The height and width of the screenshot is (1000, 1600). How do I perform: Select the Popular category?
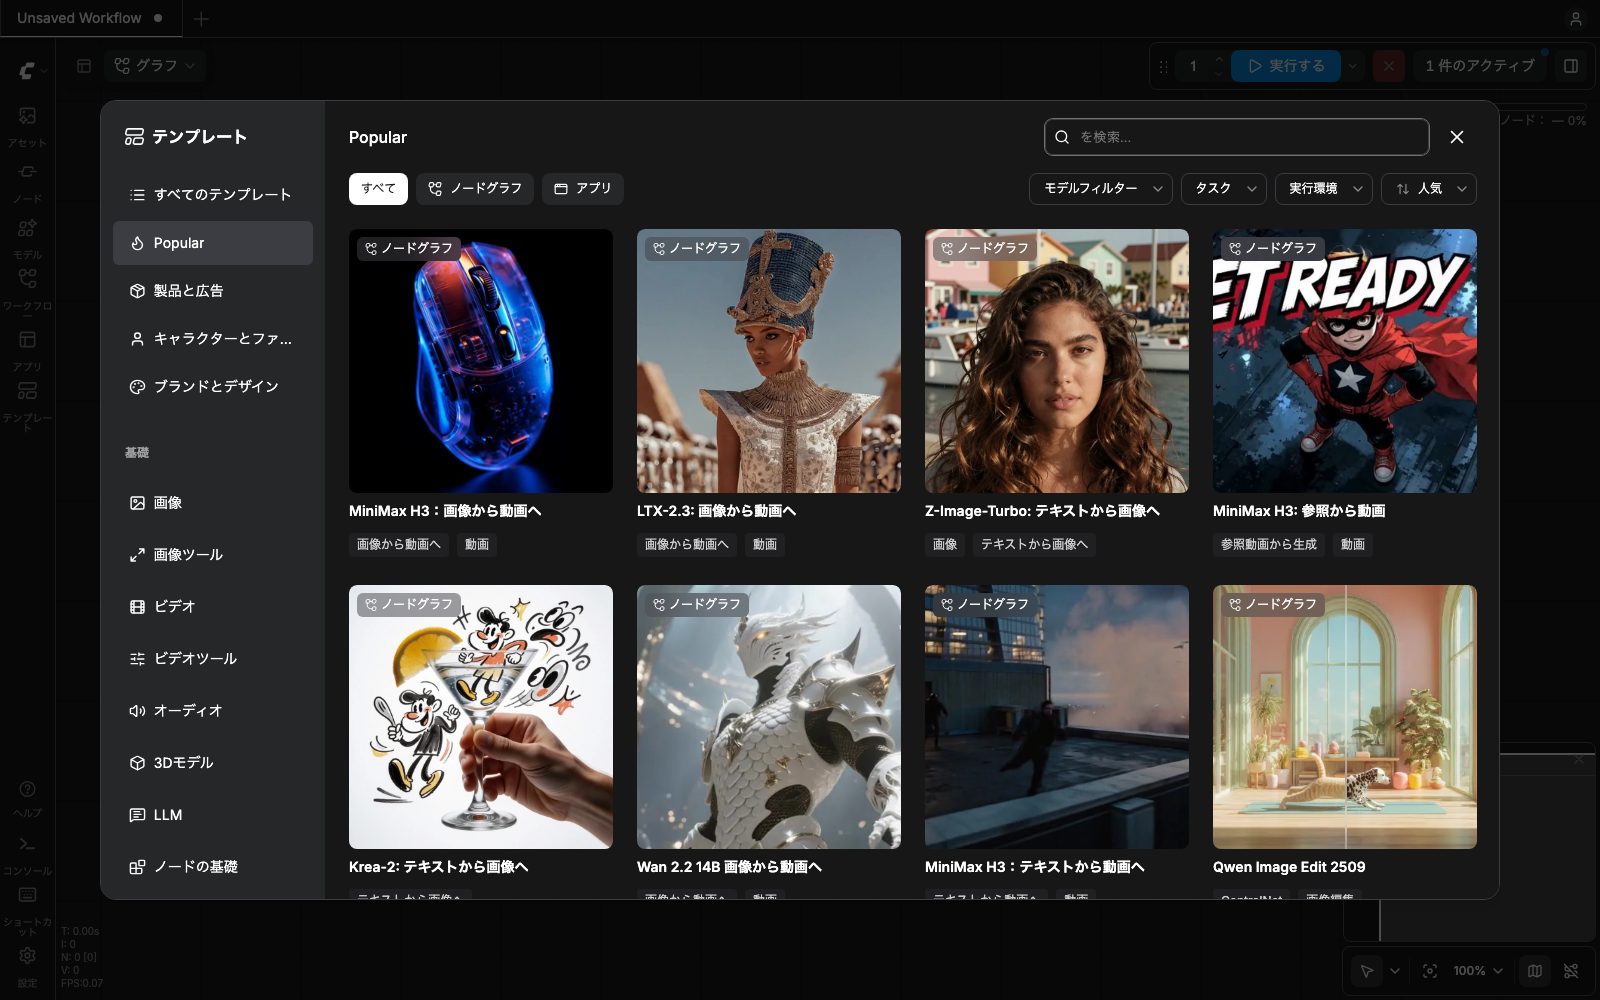coord(213,243)
